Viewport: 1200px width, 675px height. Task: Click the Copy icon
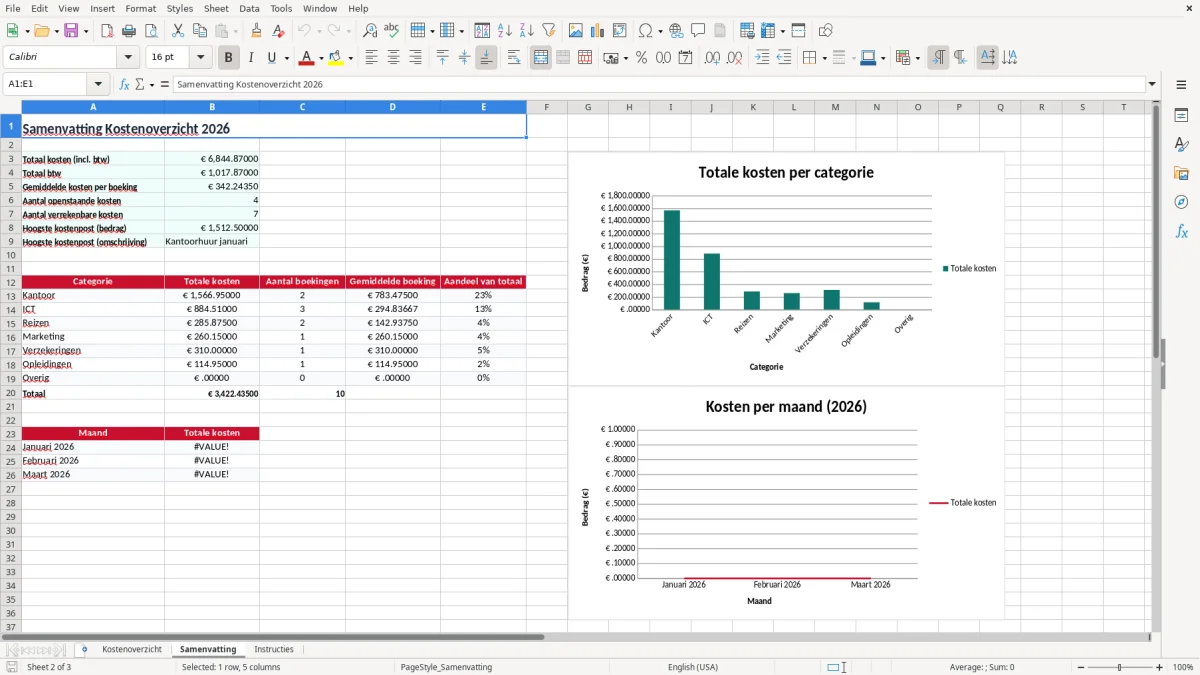point(200,31)
